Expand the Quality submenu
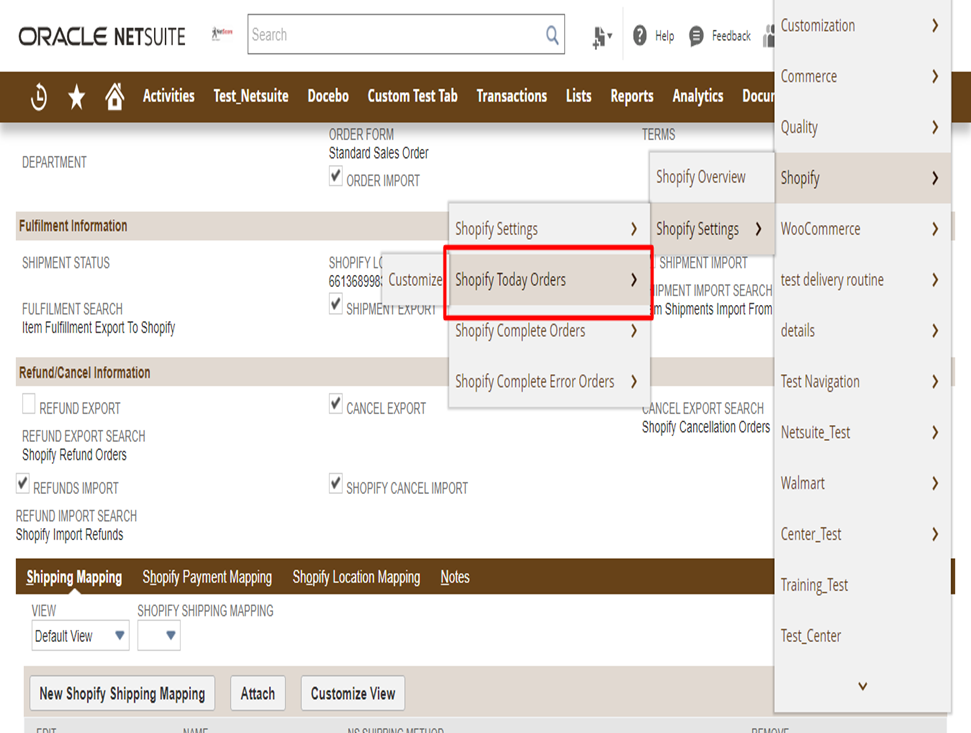The width and height of the screenshot is (971, 733). coord(863,127)
